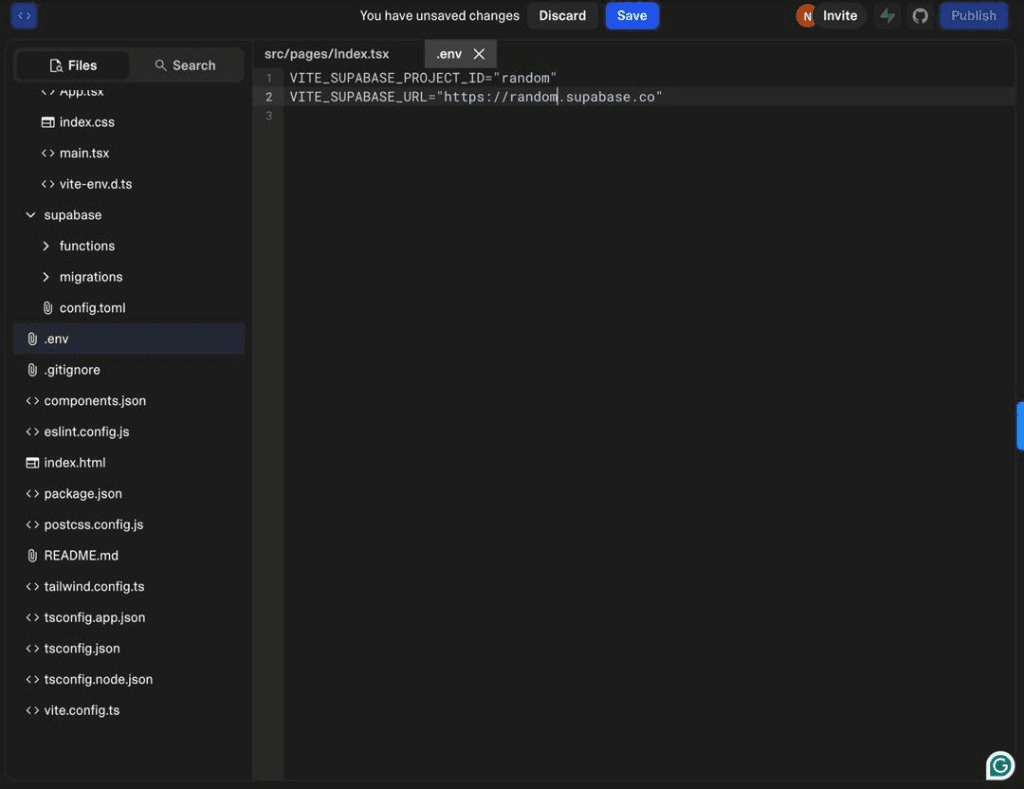Click the code icon beside tailwind.config.ts
Image resolution: width=1024 pixels, height=789 pixels.
coord(32,587)
